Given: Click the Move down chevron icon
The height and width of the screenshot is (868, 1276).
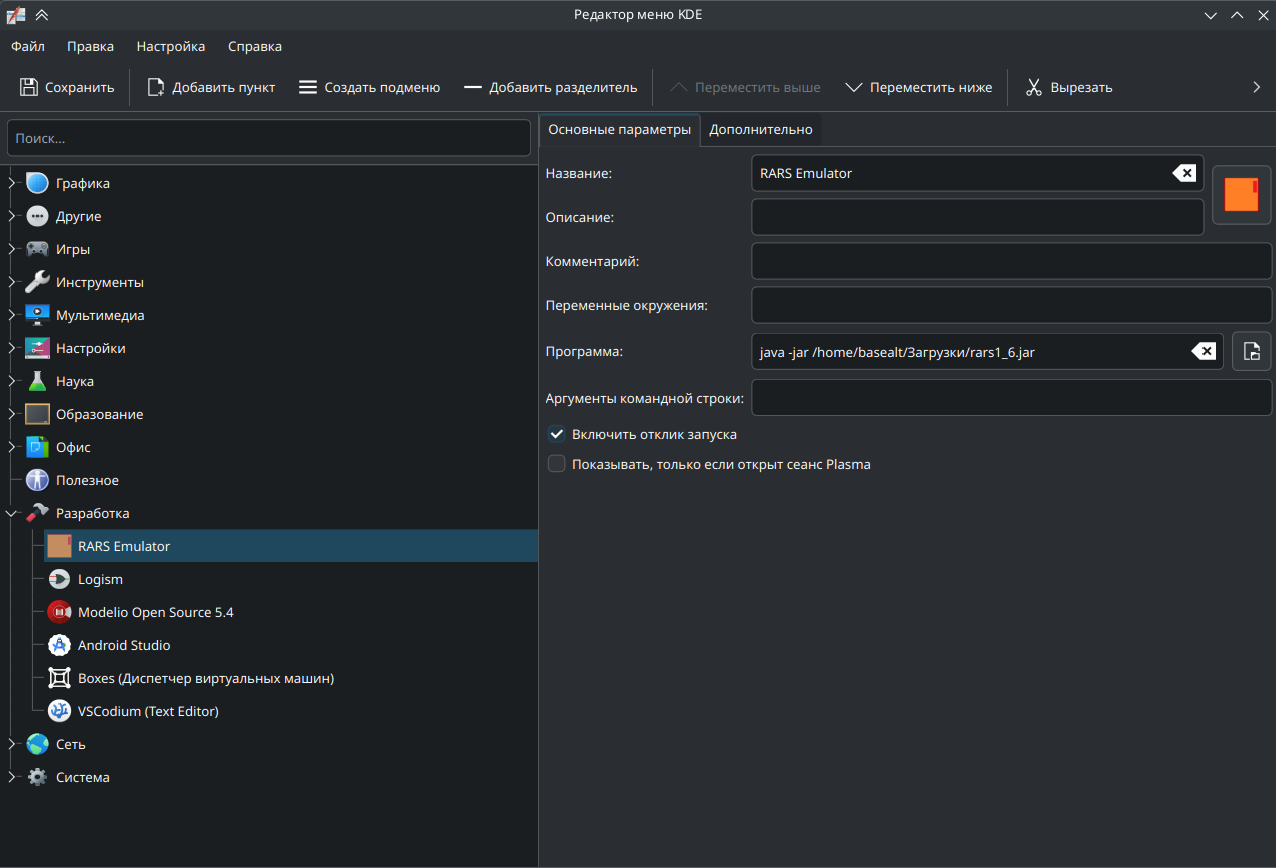Looking at the screenshot, I should tap(854, 87).
